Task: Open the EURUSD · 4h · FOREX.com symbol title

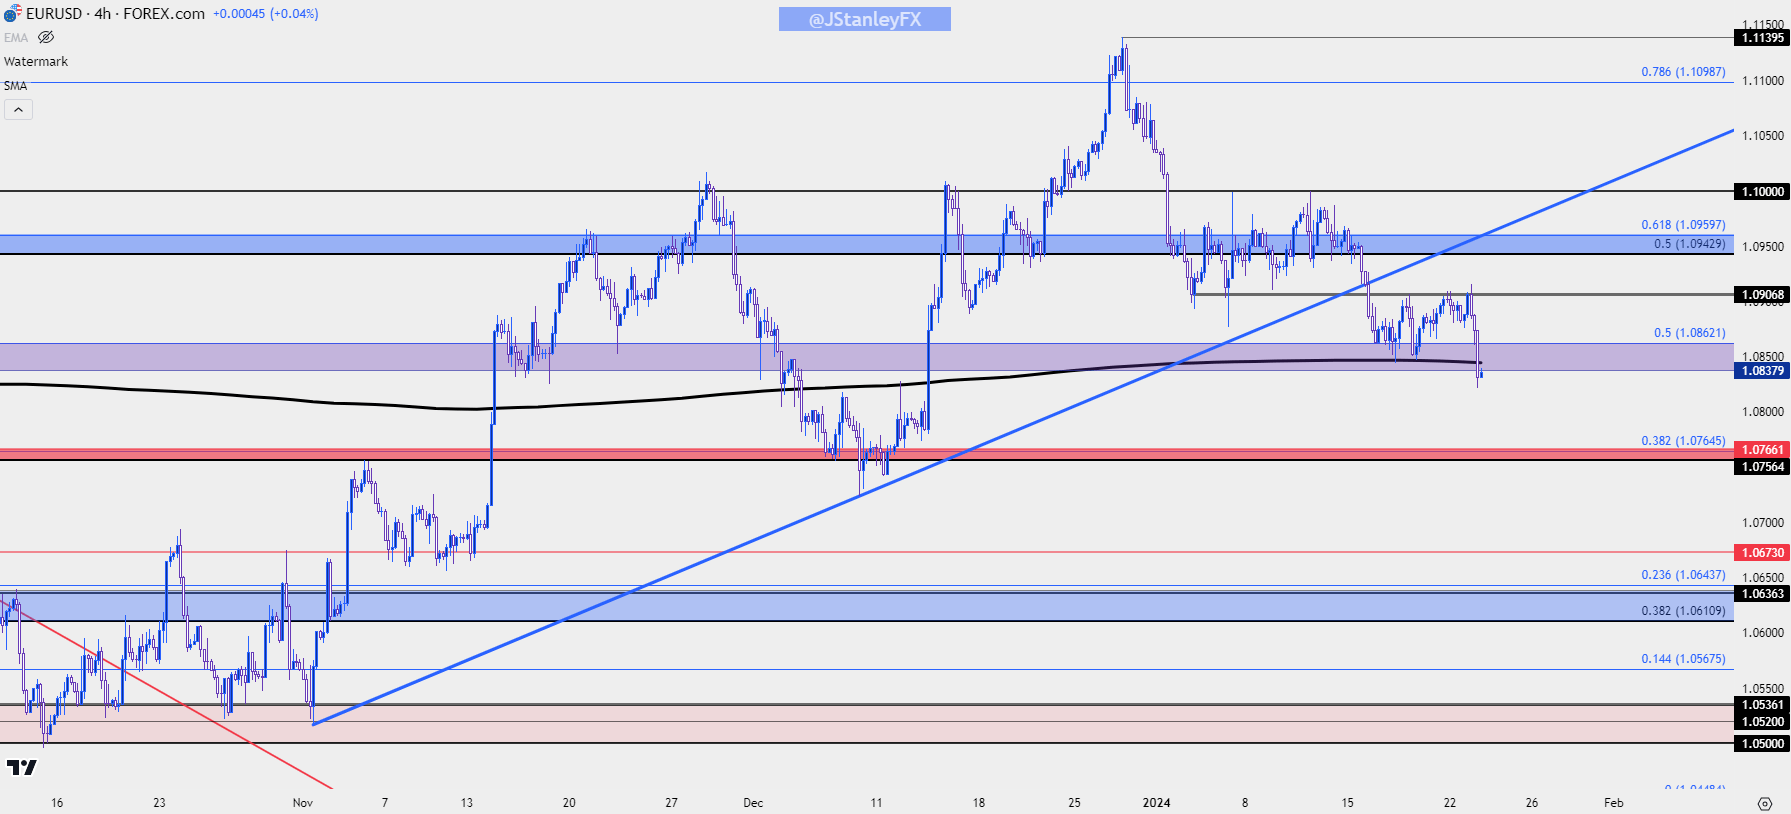Action: click(x=115, y=14)
